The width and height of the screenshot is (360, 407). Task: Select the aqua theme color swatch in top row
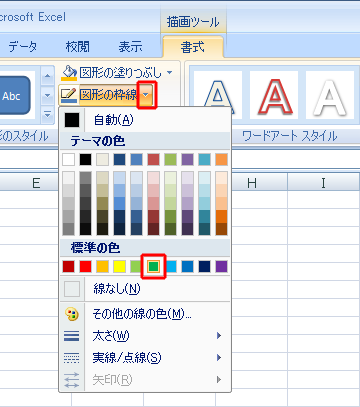204,160
